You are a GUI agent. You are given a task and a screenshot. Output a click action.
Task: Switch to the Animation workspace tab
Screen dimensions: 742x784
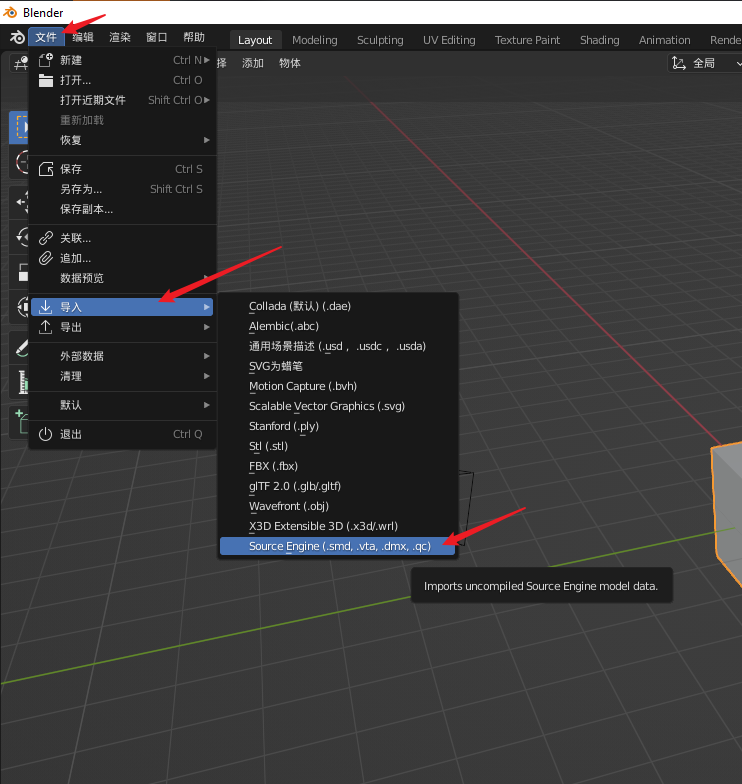664,40
